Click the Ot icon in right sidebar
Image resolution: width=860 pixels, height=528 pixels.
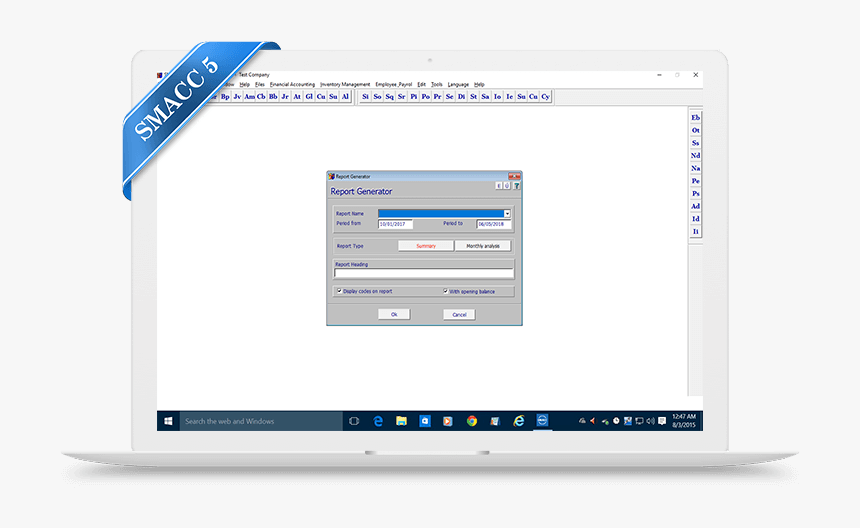tap(695, 130)
